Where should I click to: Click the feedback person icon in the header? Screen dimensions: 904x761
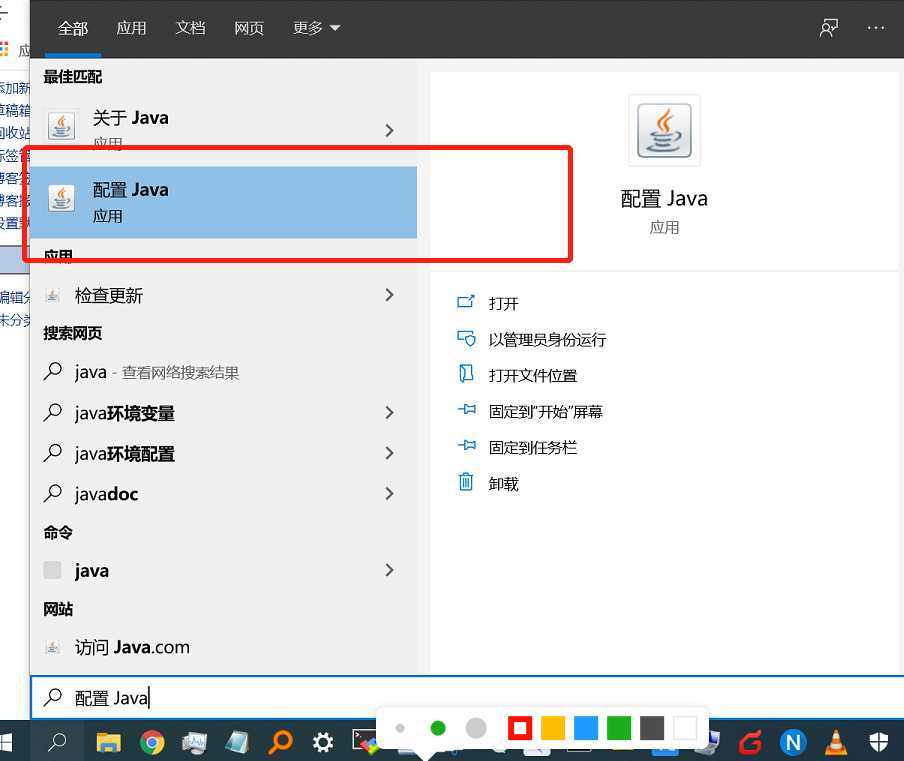[x=828, y=28]
